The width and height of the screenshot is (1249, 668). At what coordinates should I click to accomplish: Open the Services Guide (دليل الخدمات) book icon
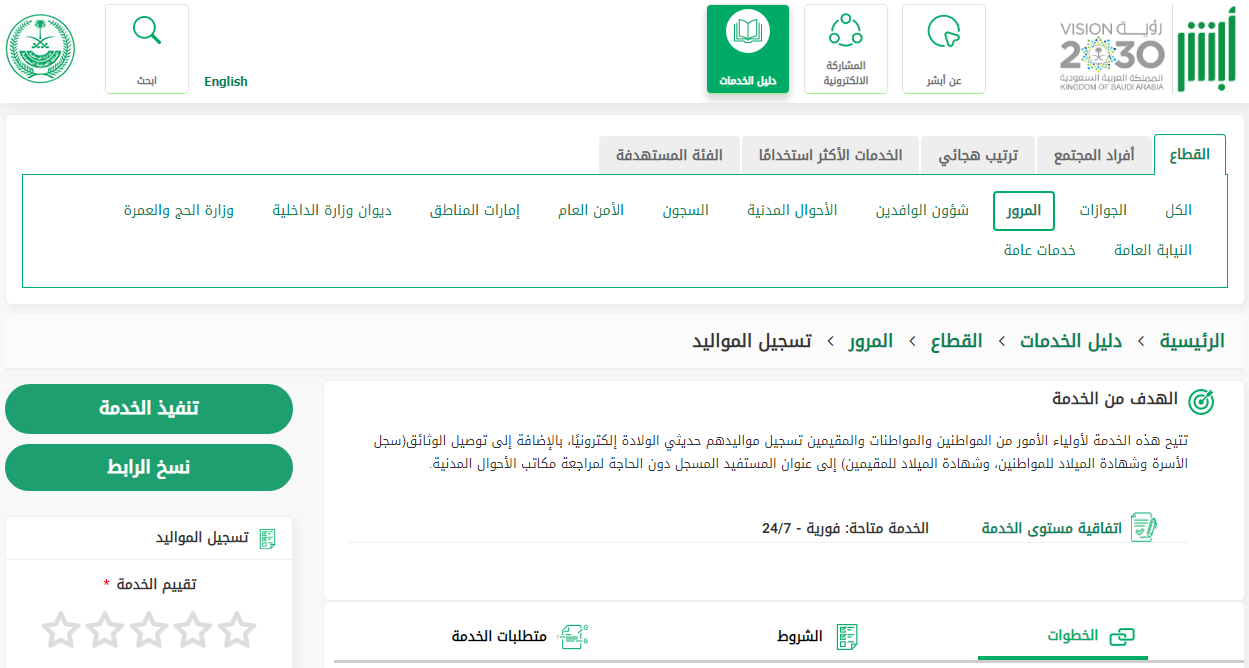[747, 33]
